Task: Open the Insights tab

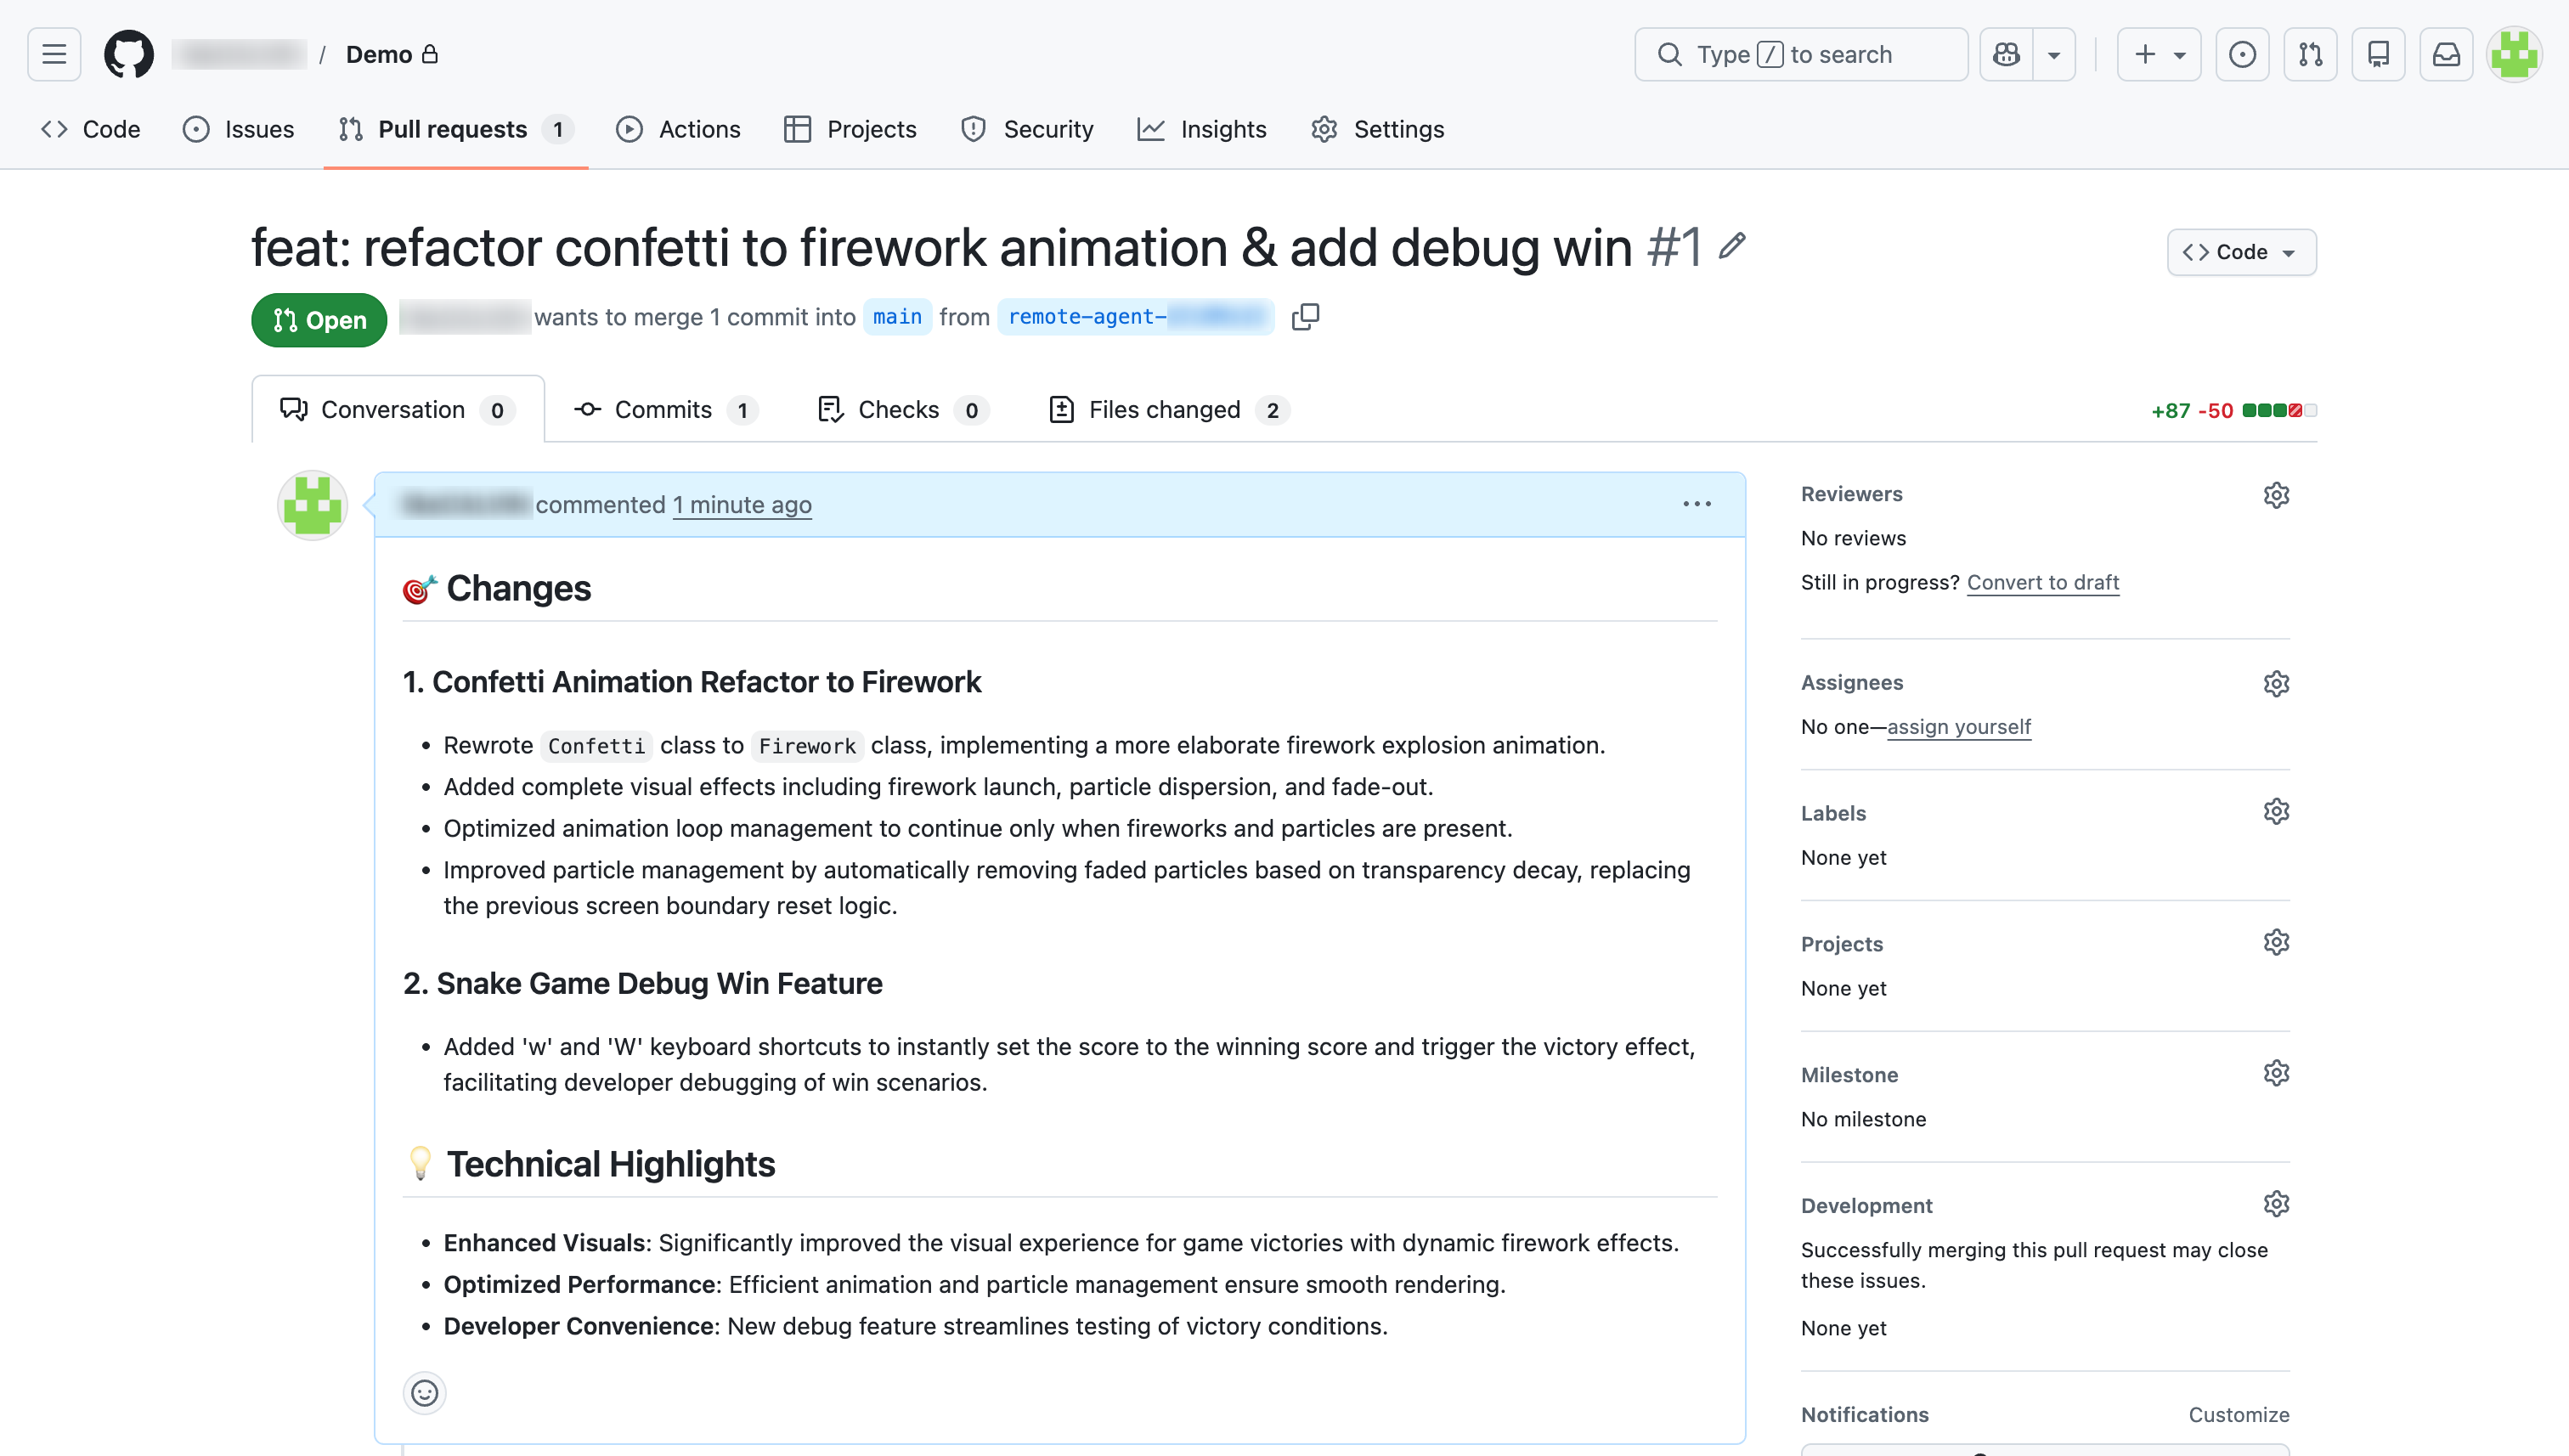Action: [1202, 129]
